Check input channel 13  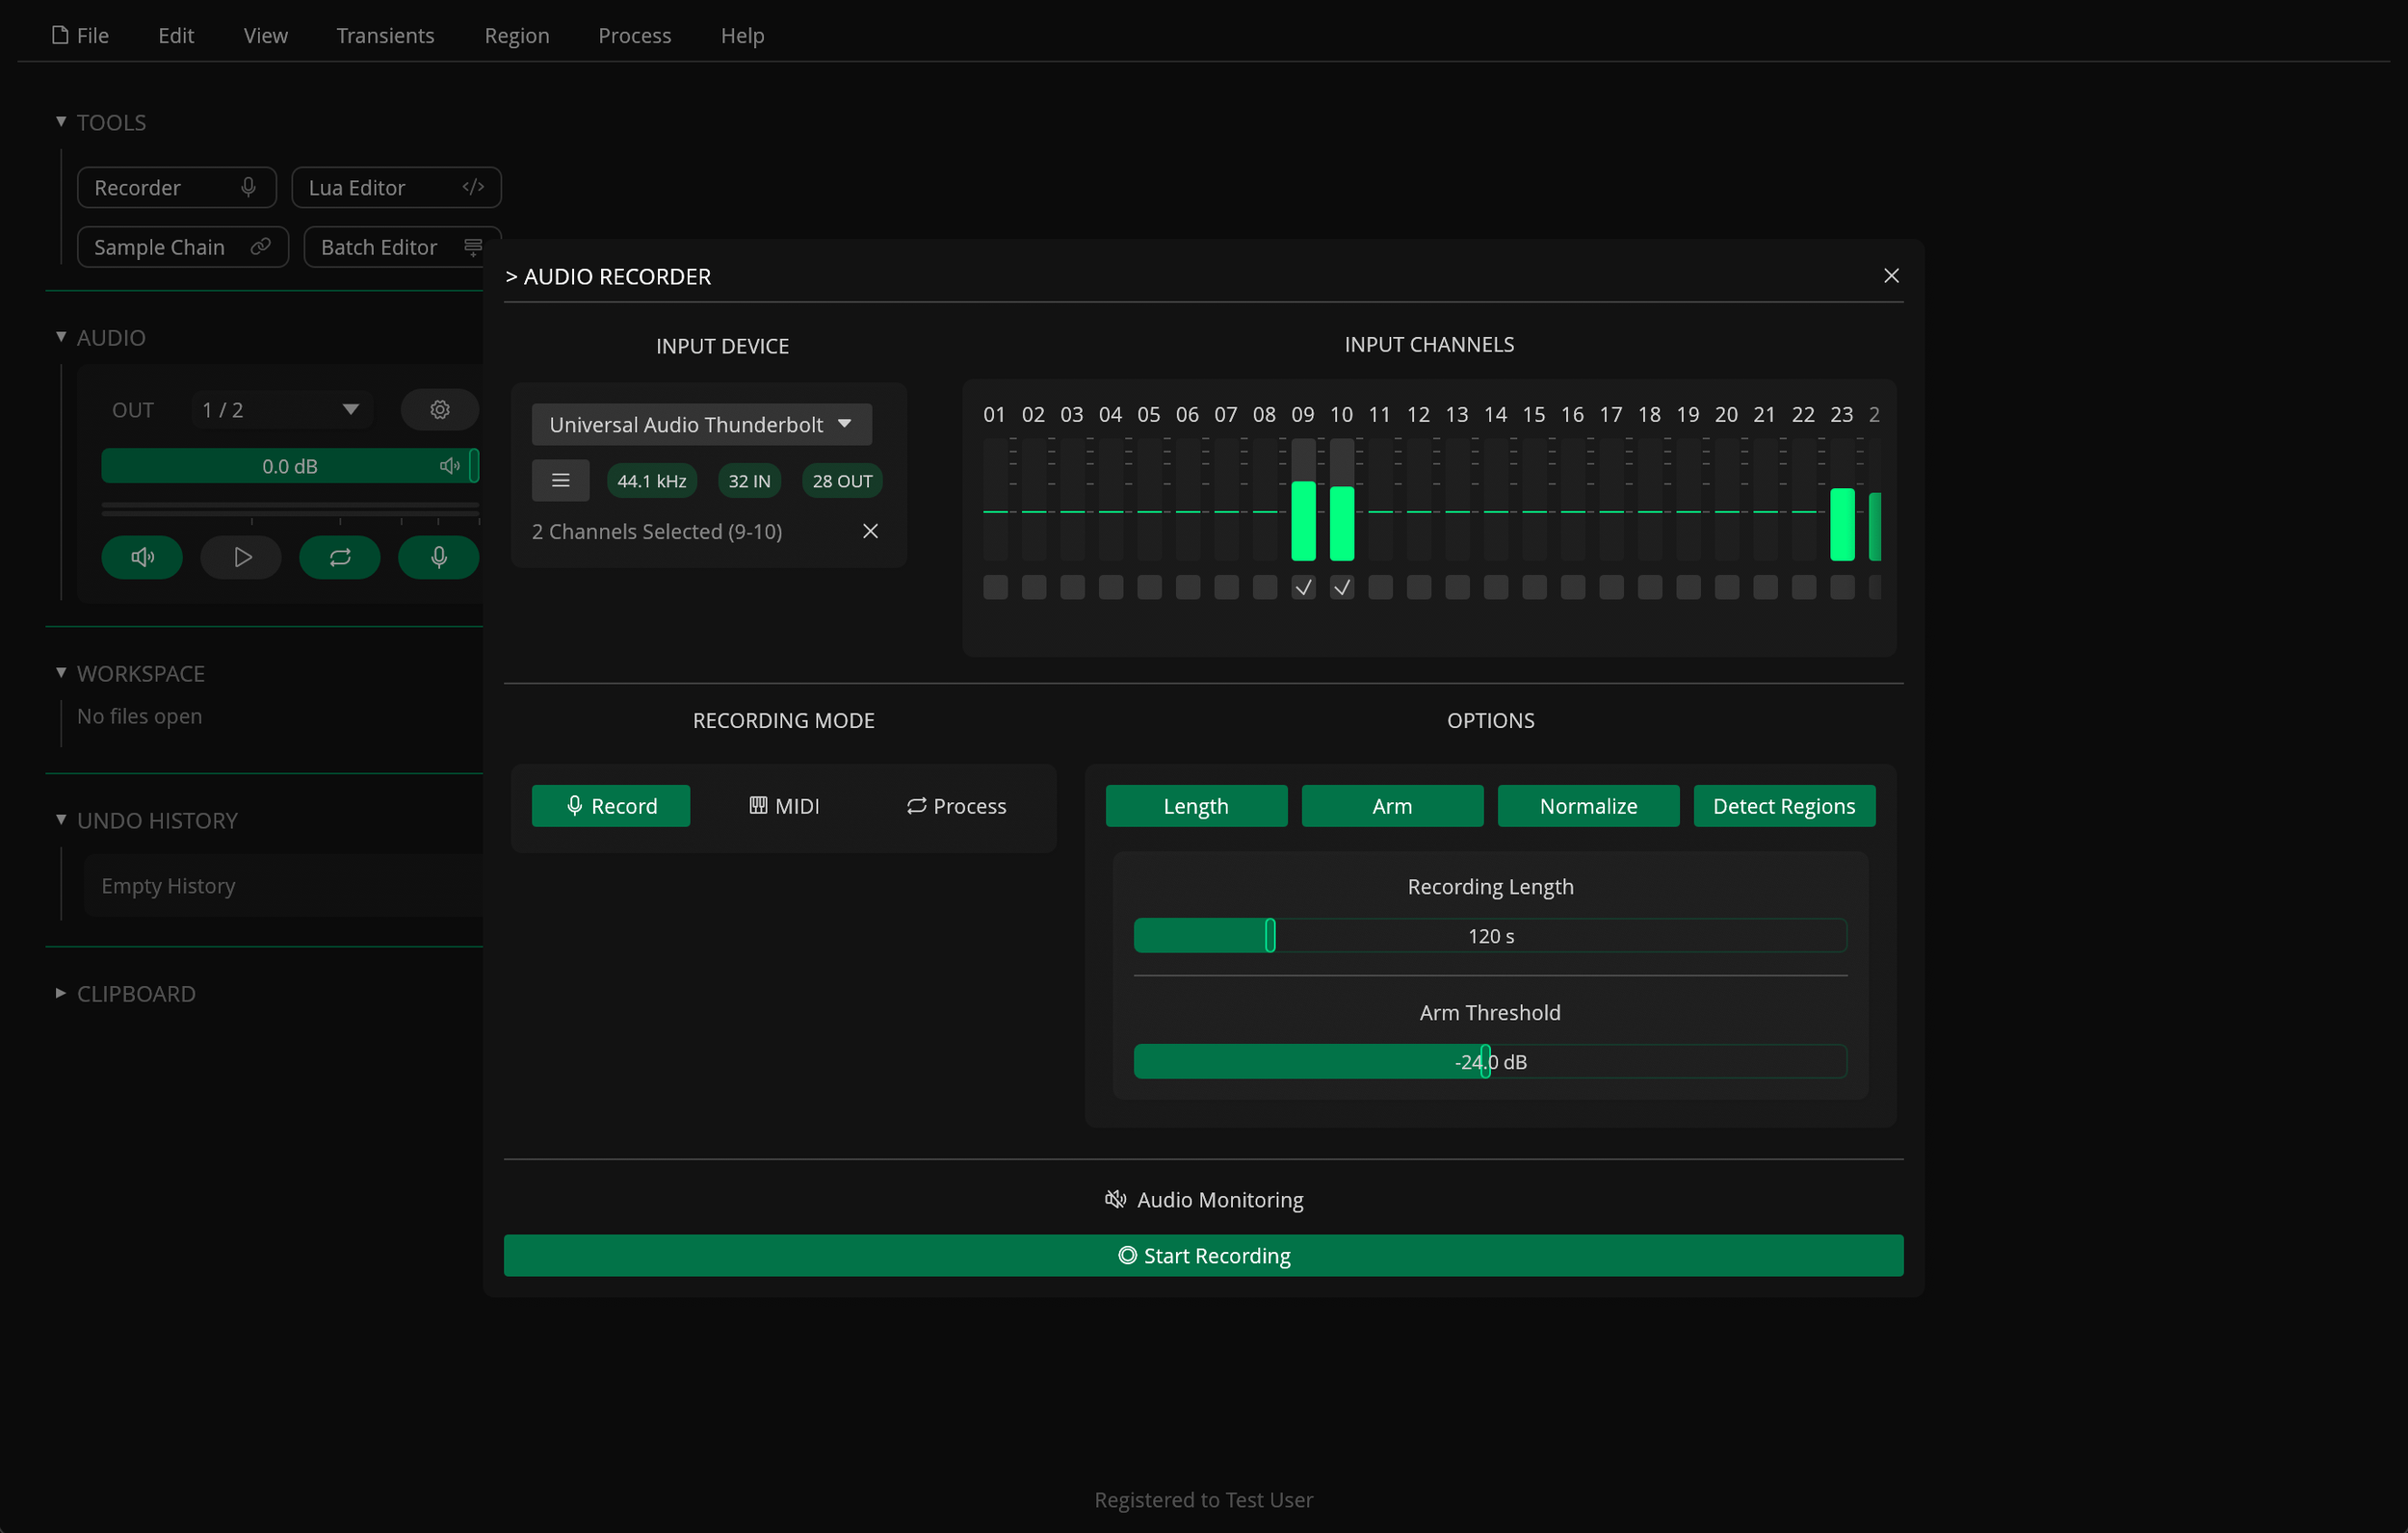[1457, 588]
